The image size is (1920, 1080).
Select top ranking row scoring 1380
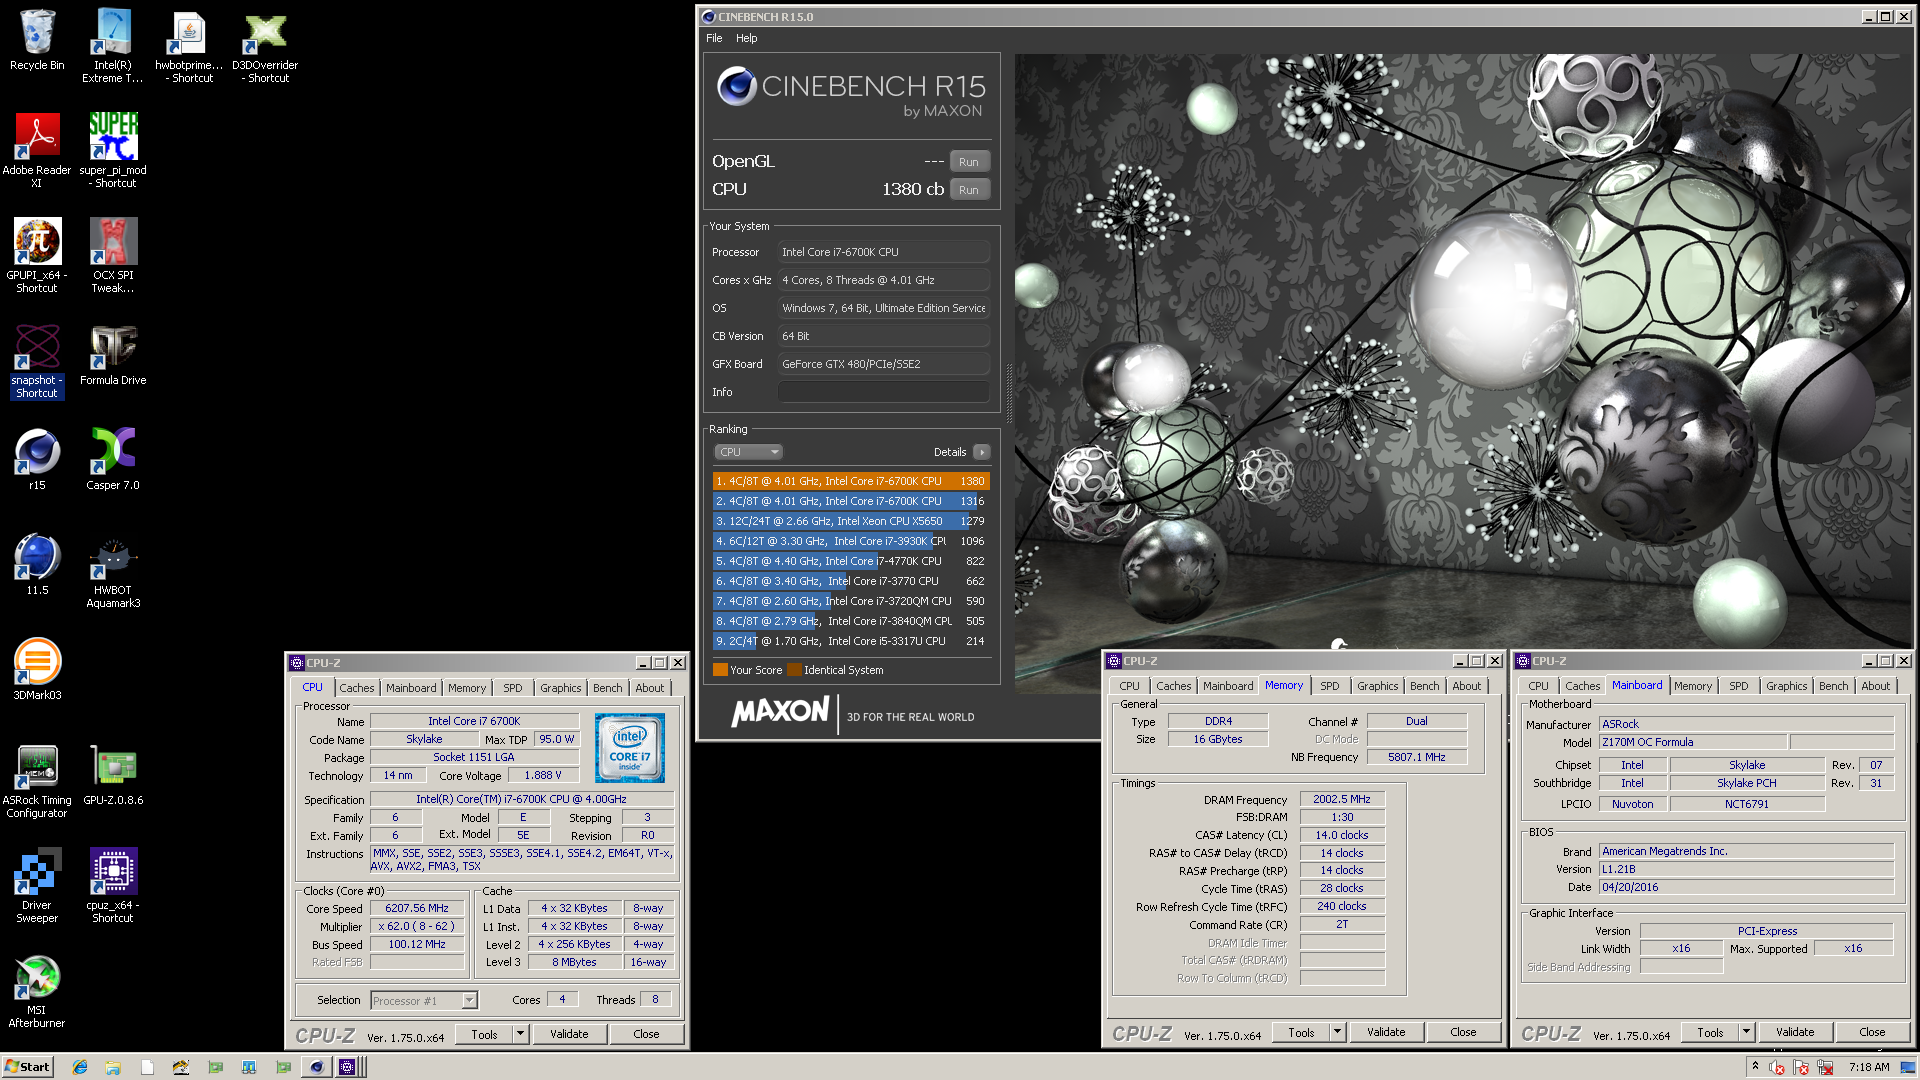(x=850, y=481)
